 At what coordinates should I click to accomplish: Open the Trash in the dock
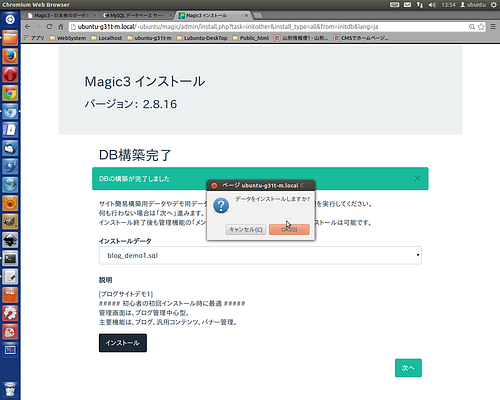[10, 389]
